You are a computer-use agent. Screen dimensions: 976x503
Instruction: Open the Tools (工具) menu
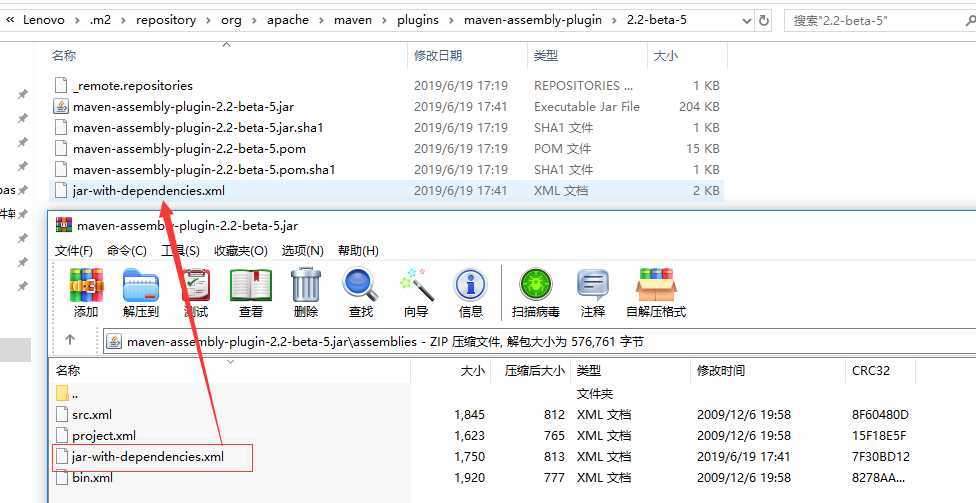click(x=180, y=250)
